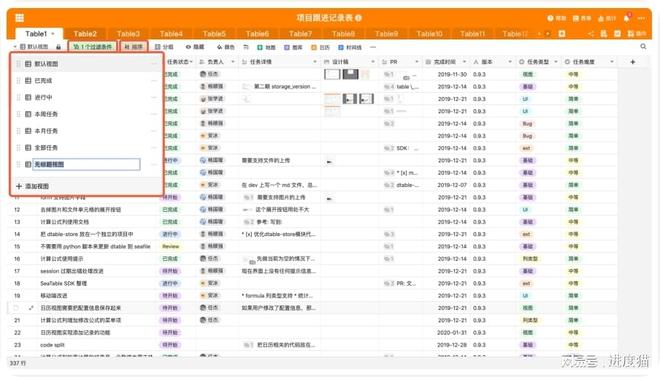660x377 pixels.
Task: Toggle the view lock icon
Action: tap(59, 47)
